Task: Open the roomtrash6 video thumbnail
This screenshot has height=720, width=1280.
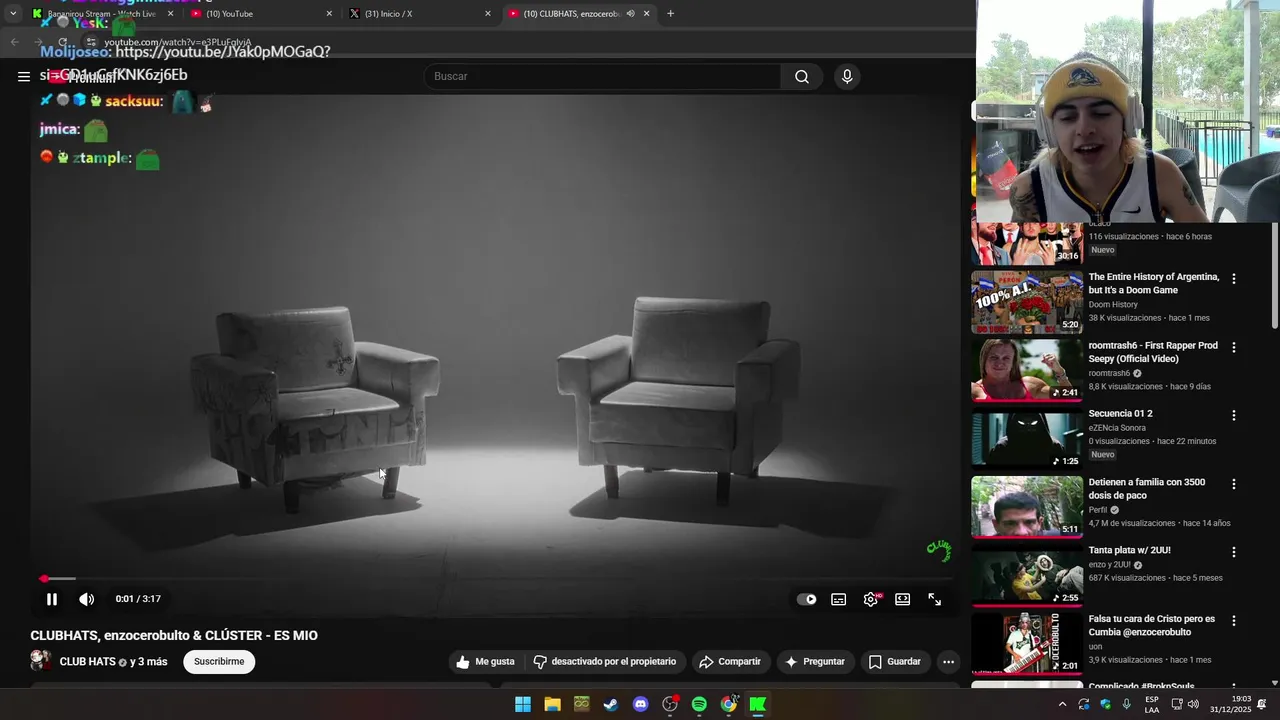Action: 1027,370
